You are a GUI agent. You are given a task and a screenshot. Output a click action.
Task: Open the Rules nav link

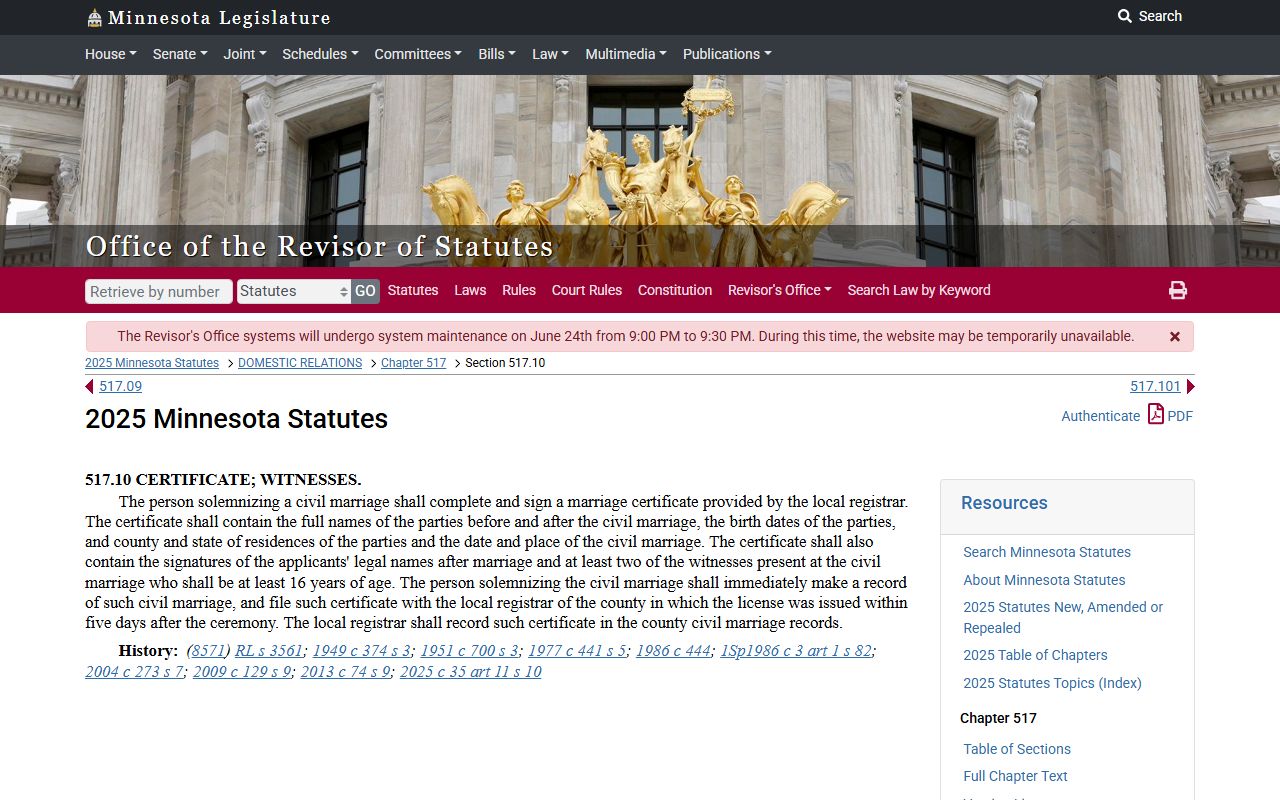519,290
